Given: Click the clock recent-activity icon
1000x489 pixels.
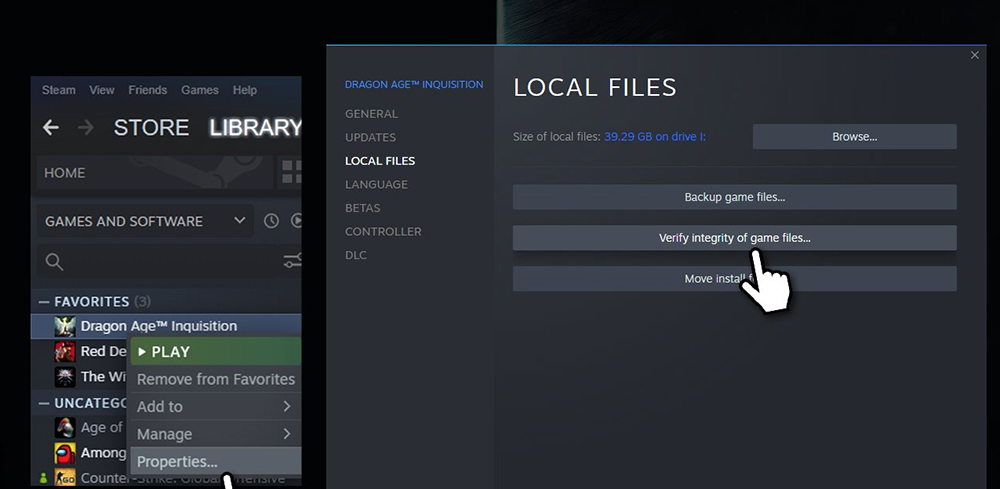Looking at the screenshot, I should pyautogui.click(x=272, y=221).
